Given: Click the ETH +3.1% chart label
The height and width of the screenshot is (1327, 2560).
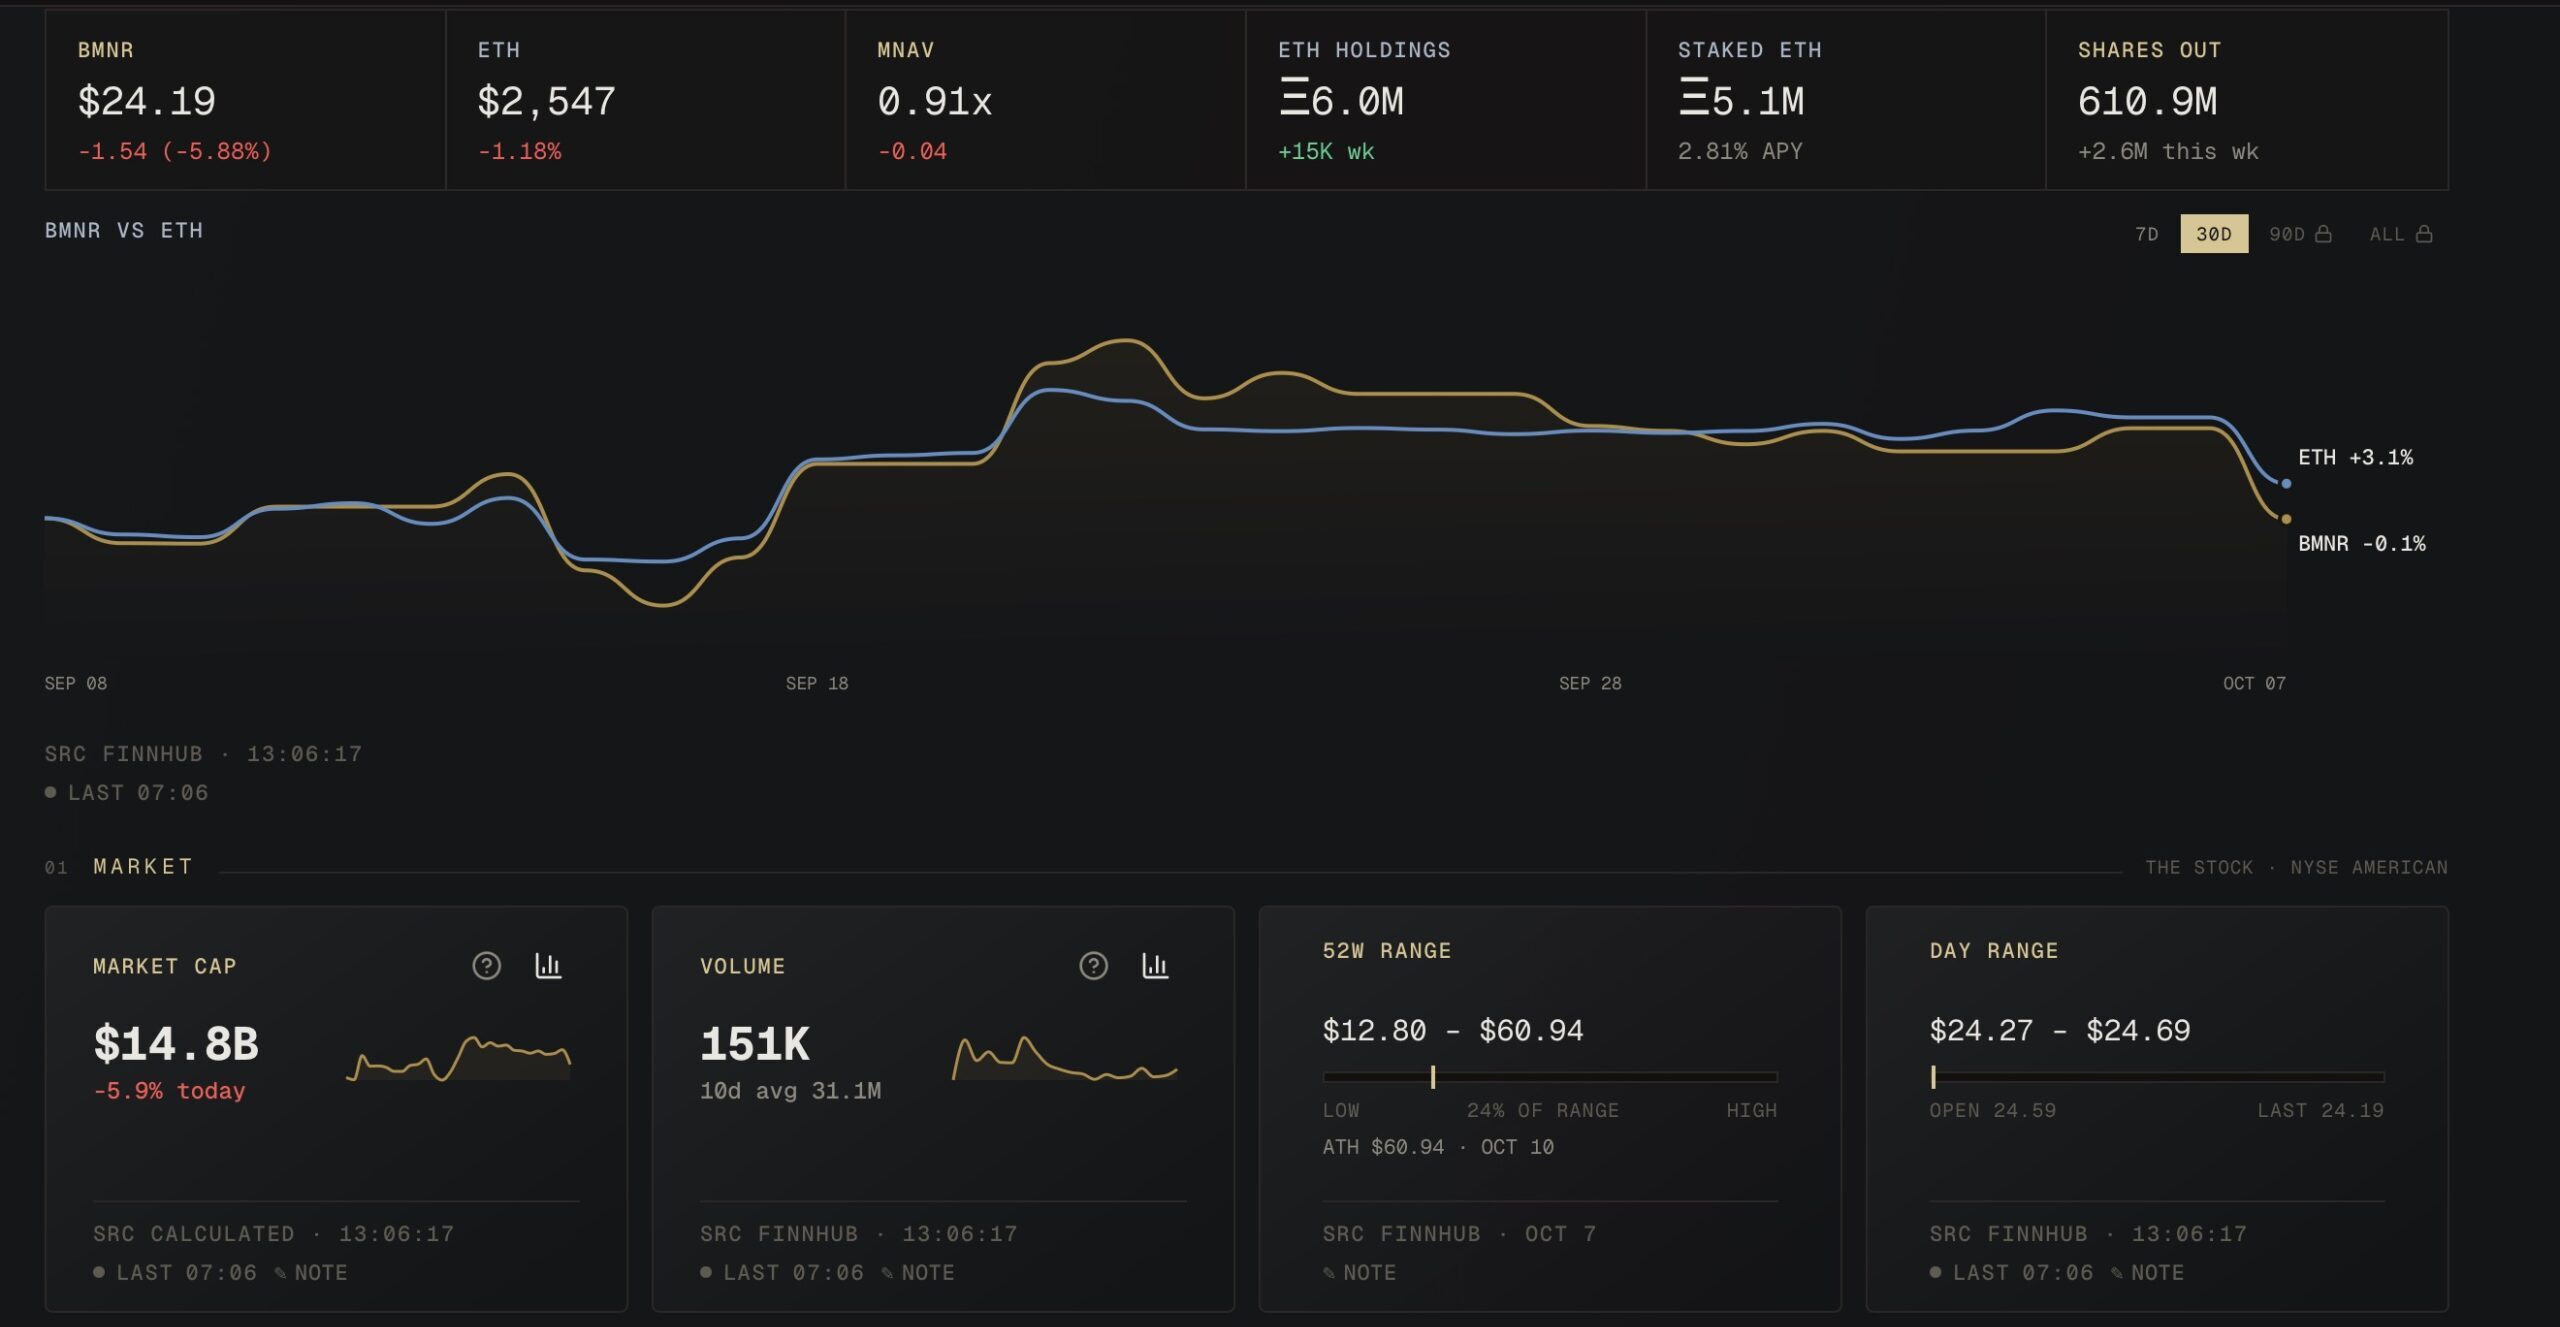Looking at the screenshot, I should (2355, 457).
